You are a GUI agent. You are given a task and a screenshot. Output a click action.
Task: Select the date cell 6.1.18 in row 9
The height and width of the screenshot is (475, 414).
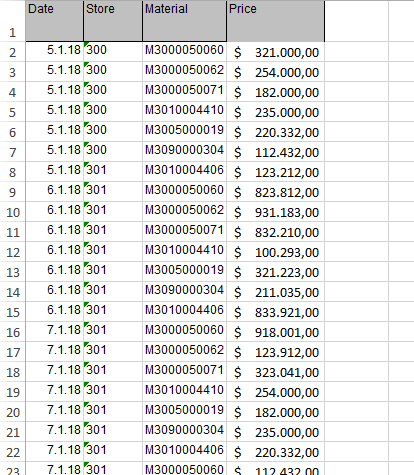[54, 192]
